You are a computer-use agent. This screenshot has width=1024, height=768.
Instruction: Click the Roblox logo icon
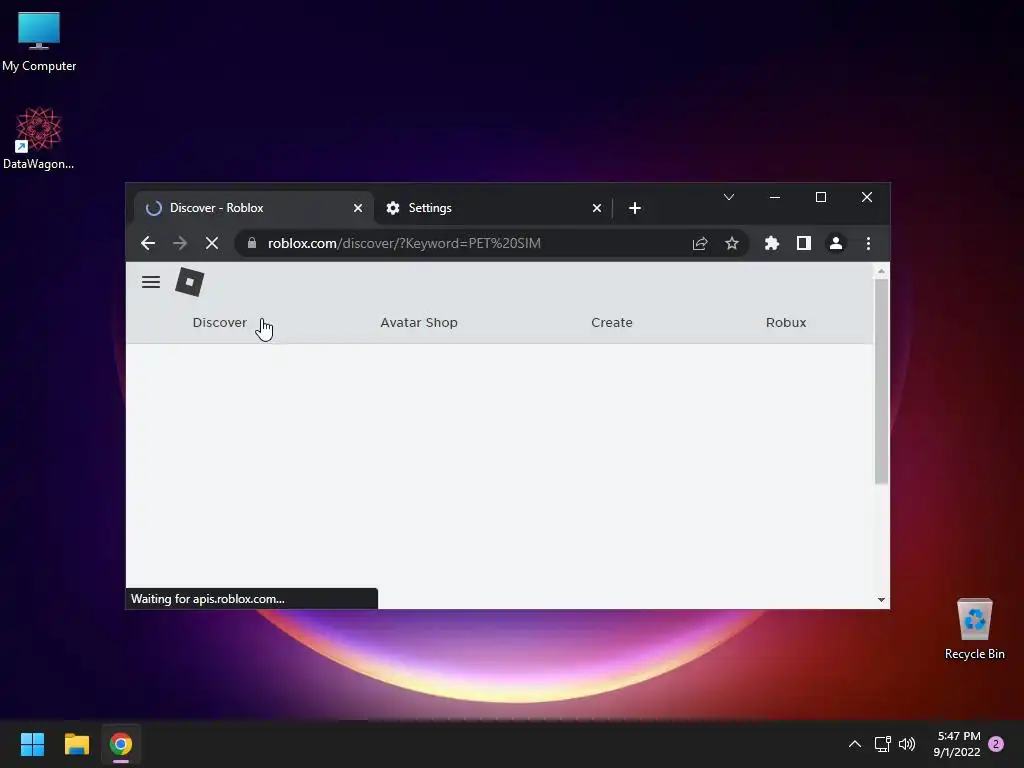[x=190, y=282]
